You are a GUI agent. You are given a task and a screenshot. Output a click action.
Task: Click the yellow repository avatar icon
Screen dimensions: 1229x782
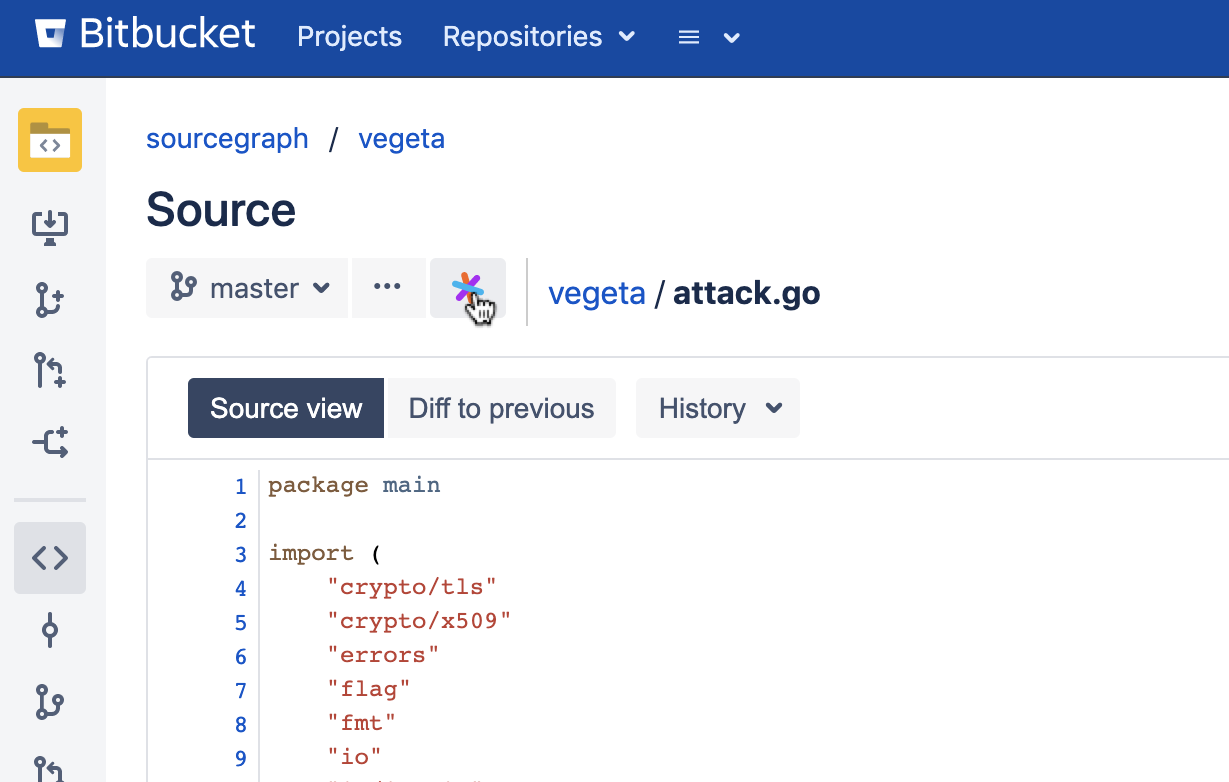(x=50, y=140)
